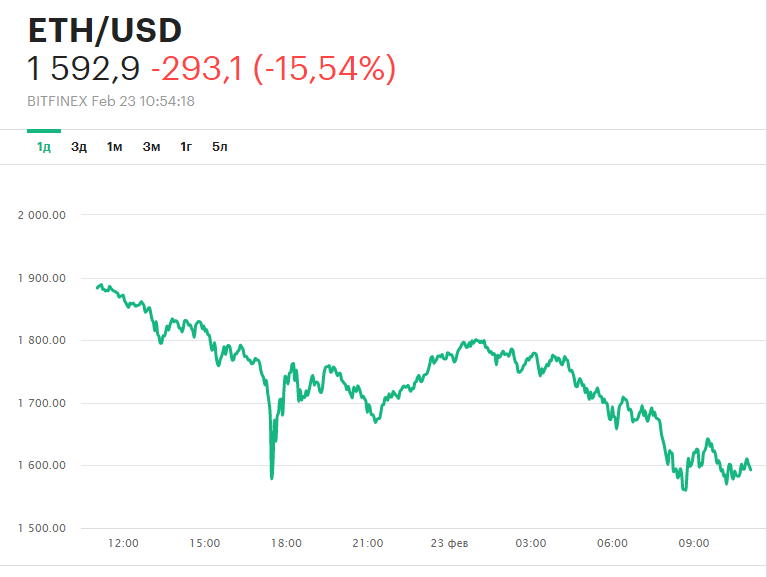Select the 1д timeframe tab
The image size is (767, 577).
point(44,147)
